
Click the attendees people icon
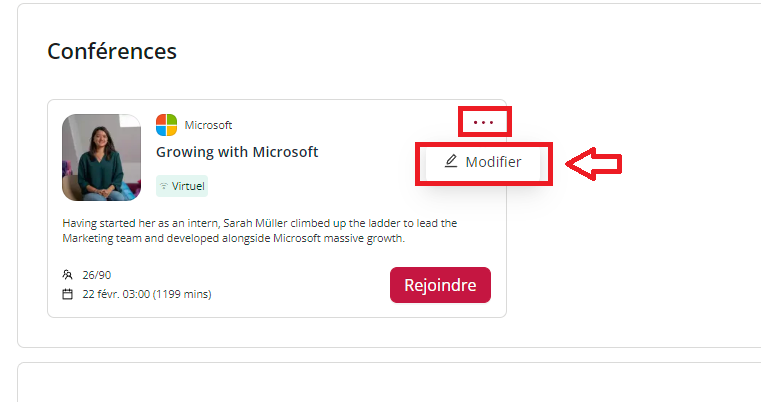tap(67, 275)
